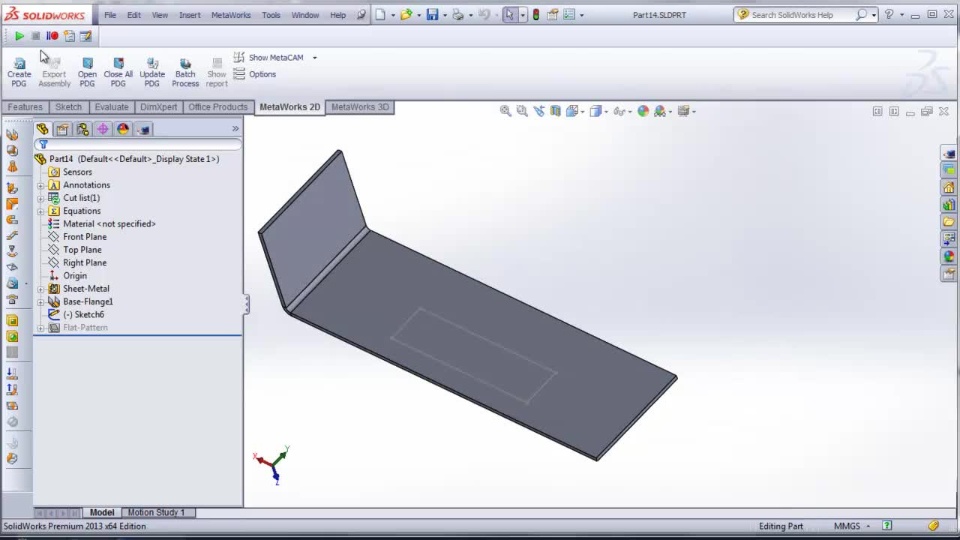Switch to the Features tab

pos(25,107)
